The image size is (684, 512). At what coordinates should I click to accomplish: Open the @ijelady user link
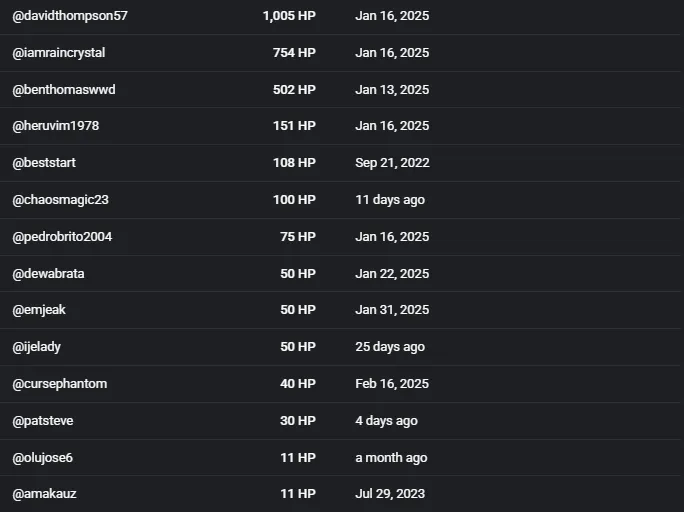[37, 347]
